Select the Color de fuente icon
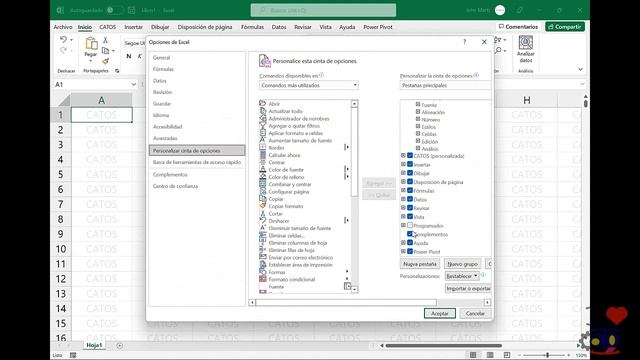The image size is (640, 360). click(263, 169)
